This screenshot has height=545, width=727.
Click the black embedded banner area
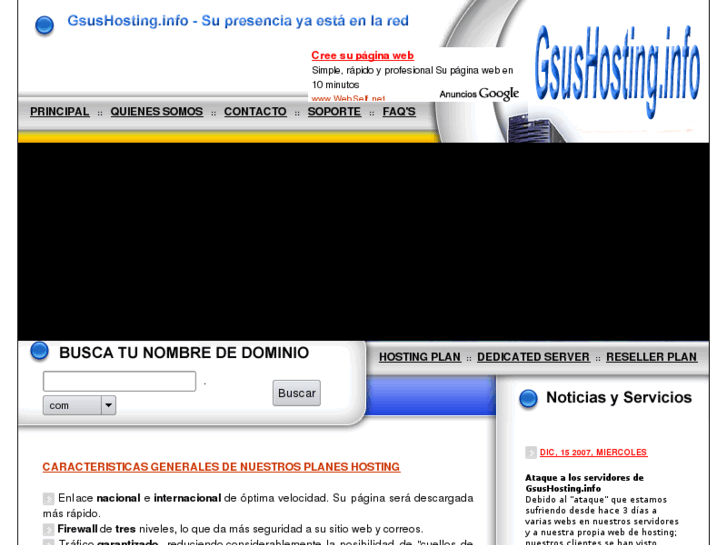click(364, 242)
